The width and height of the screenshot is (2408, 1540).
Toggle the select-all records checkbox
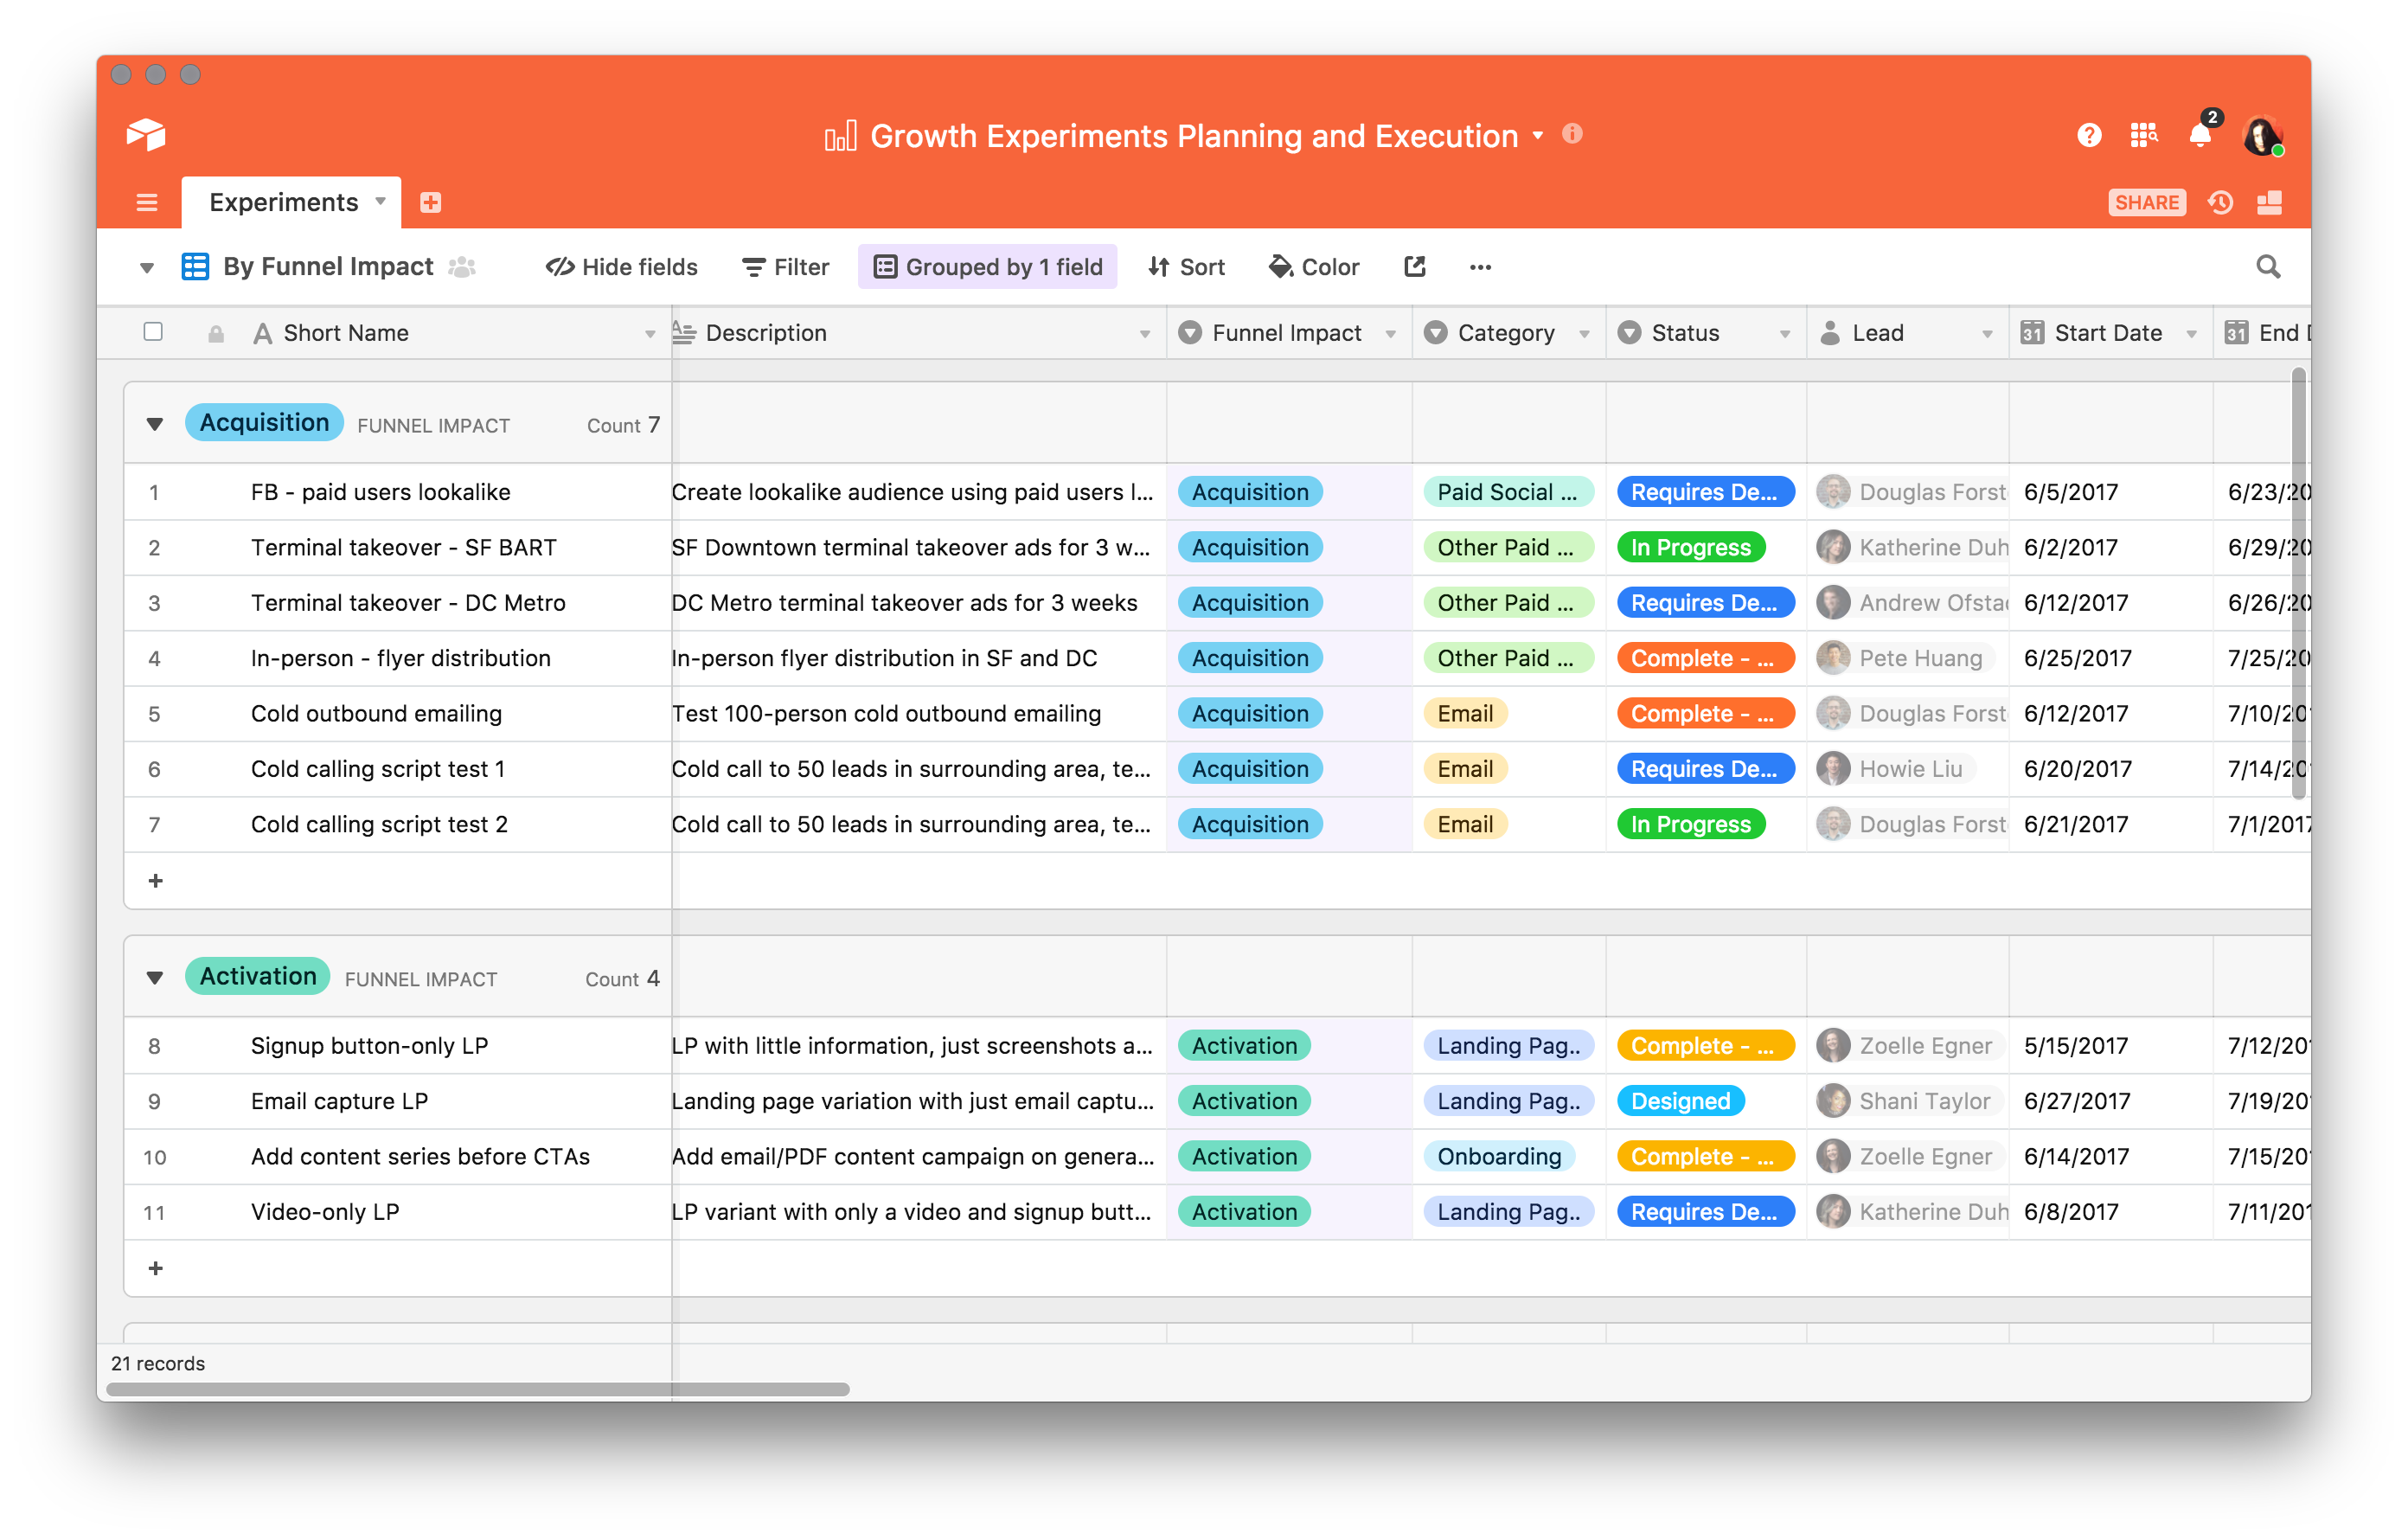(x=153, y=332)
